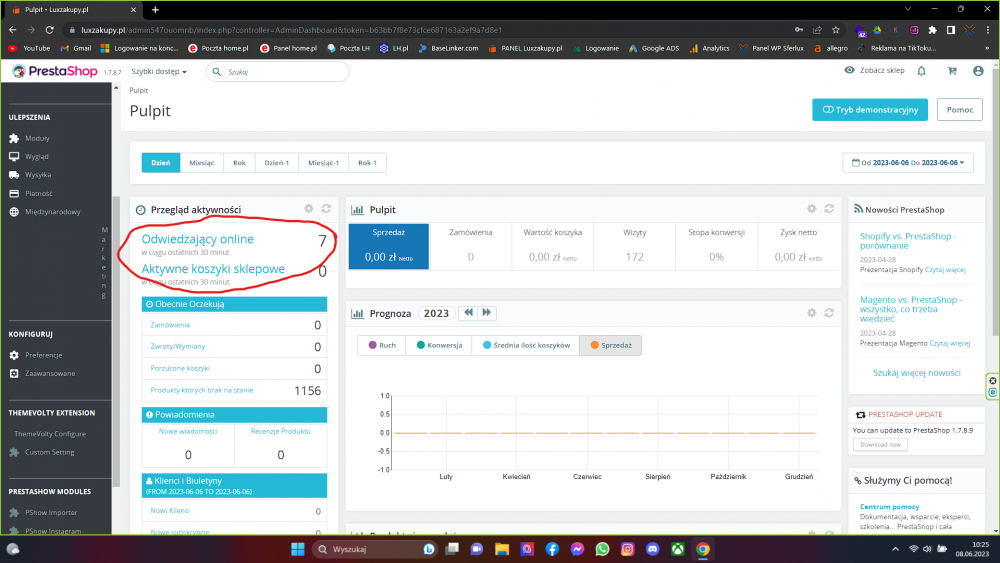Select the Miesiąc-1 period tab
The height and width of the screenshot is (563, 1000).
(323, 163)
